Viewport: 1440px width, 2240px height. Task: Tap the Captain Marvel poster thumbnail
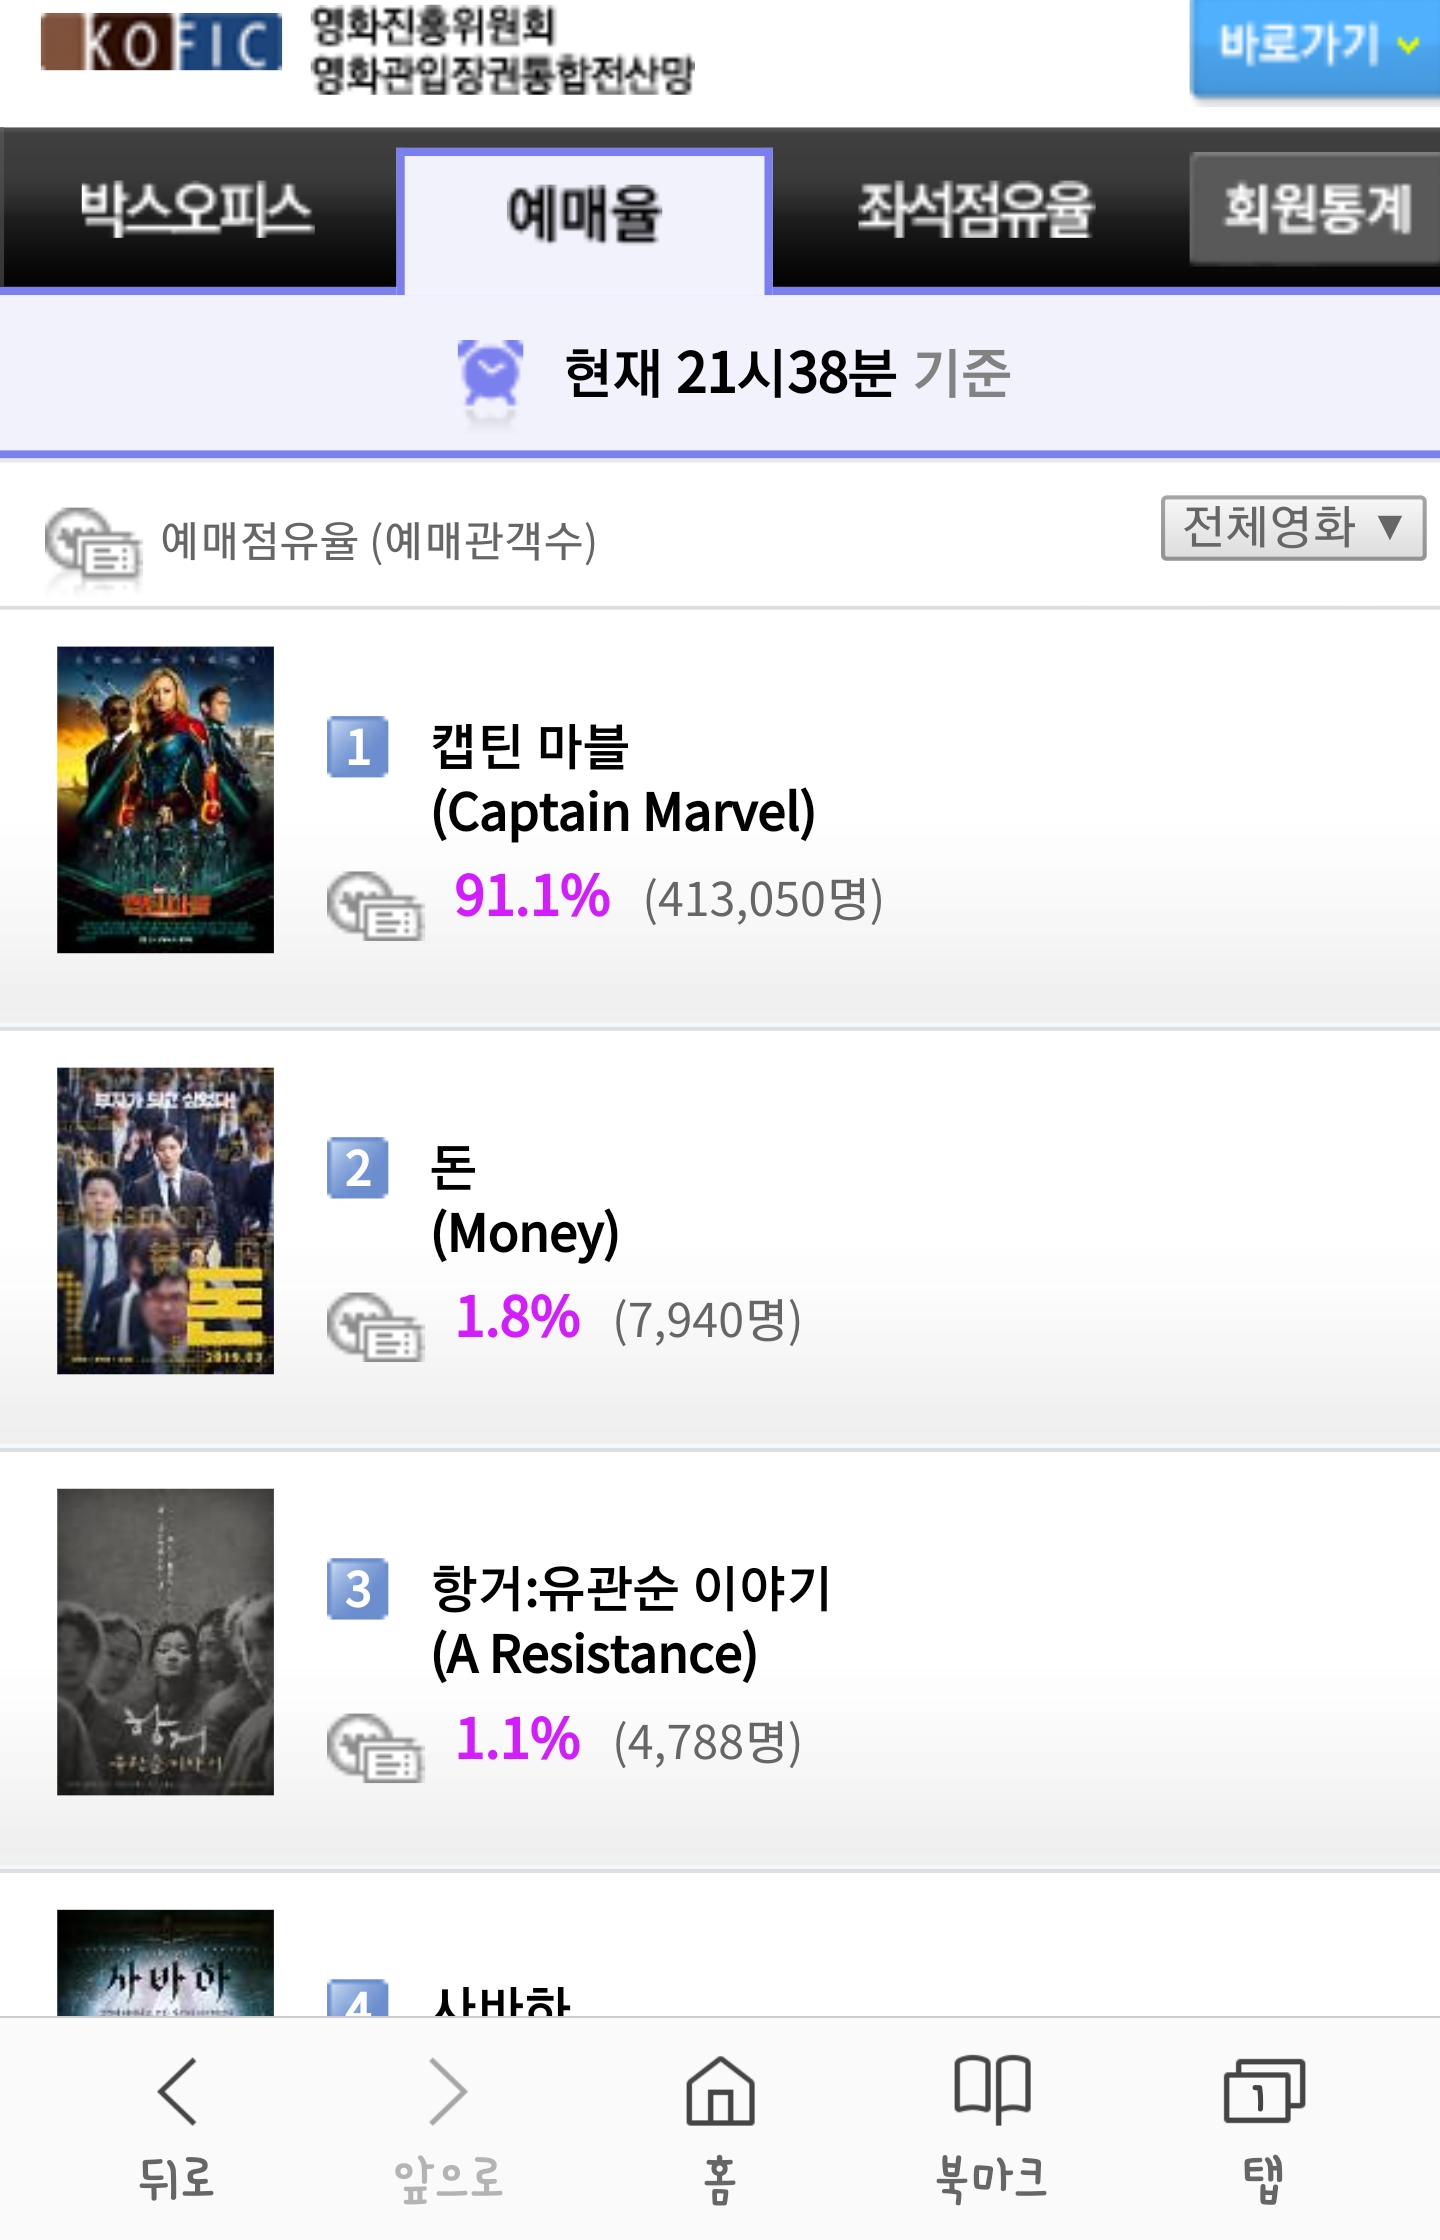pyautogui.click(x=165, y=799)
